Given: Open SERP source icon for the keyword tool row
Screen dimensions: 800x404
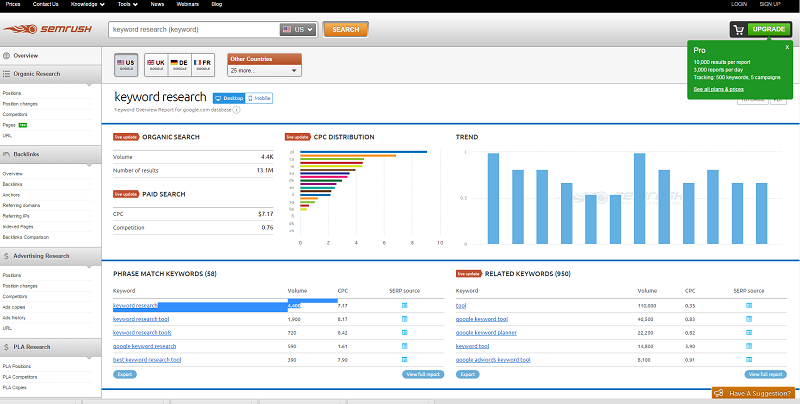Looking at the screenshot, I should (749, 346).
